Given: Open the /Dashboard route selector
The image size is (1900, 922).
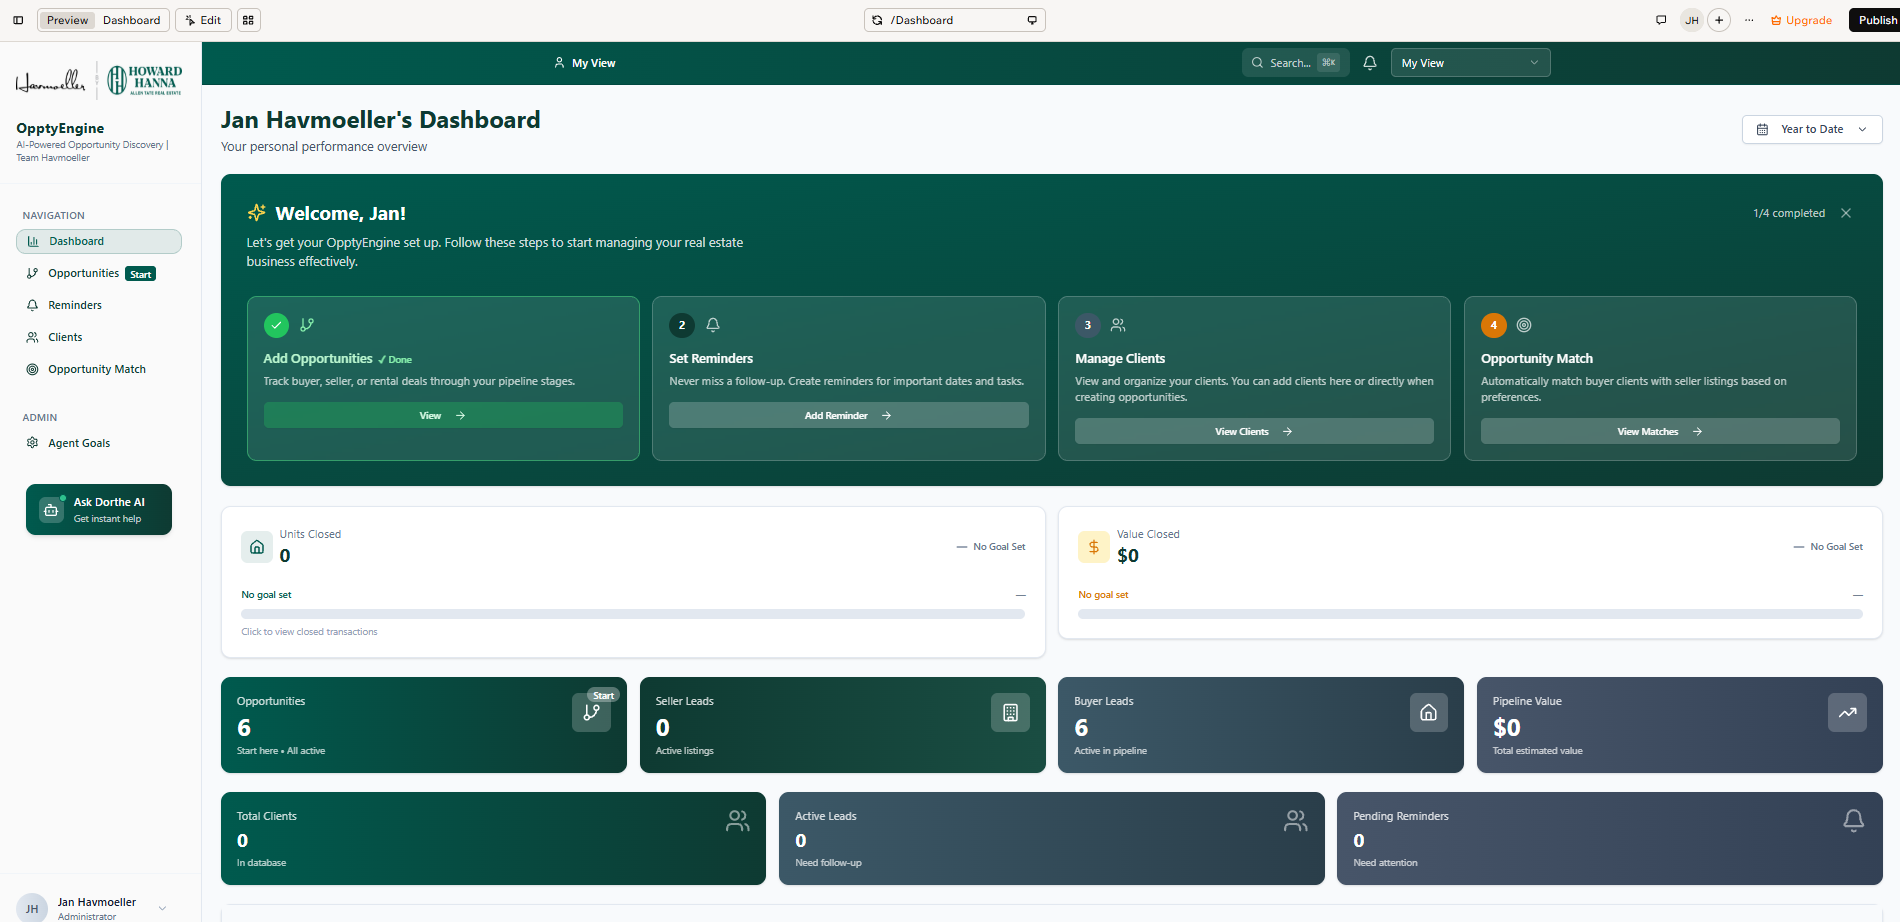Looking at the screenshot, I should (x=955, y=20).
